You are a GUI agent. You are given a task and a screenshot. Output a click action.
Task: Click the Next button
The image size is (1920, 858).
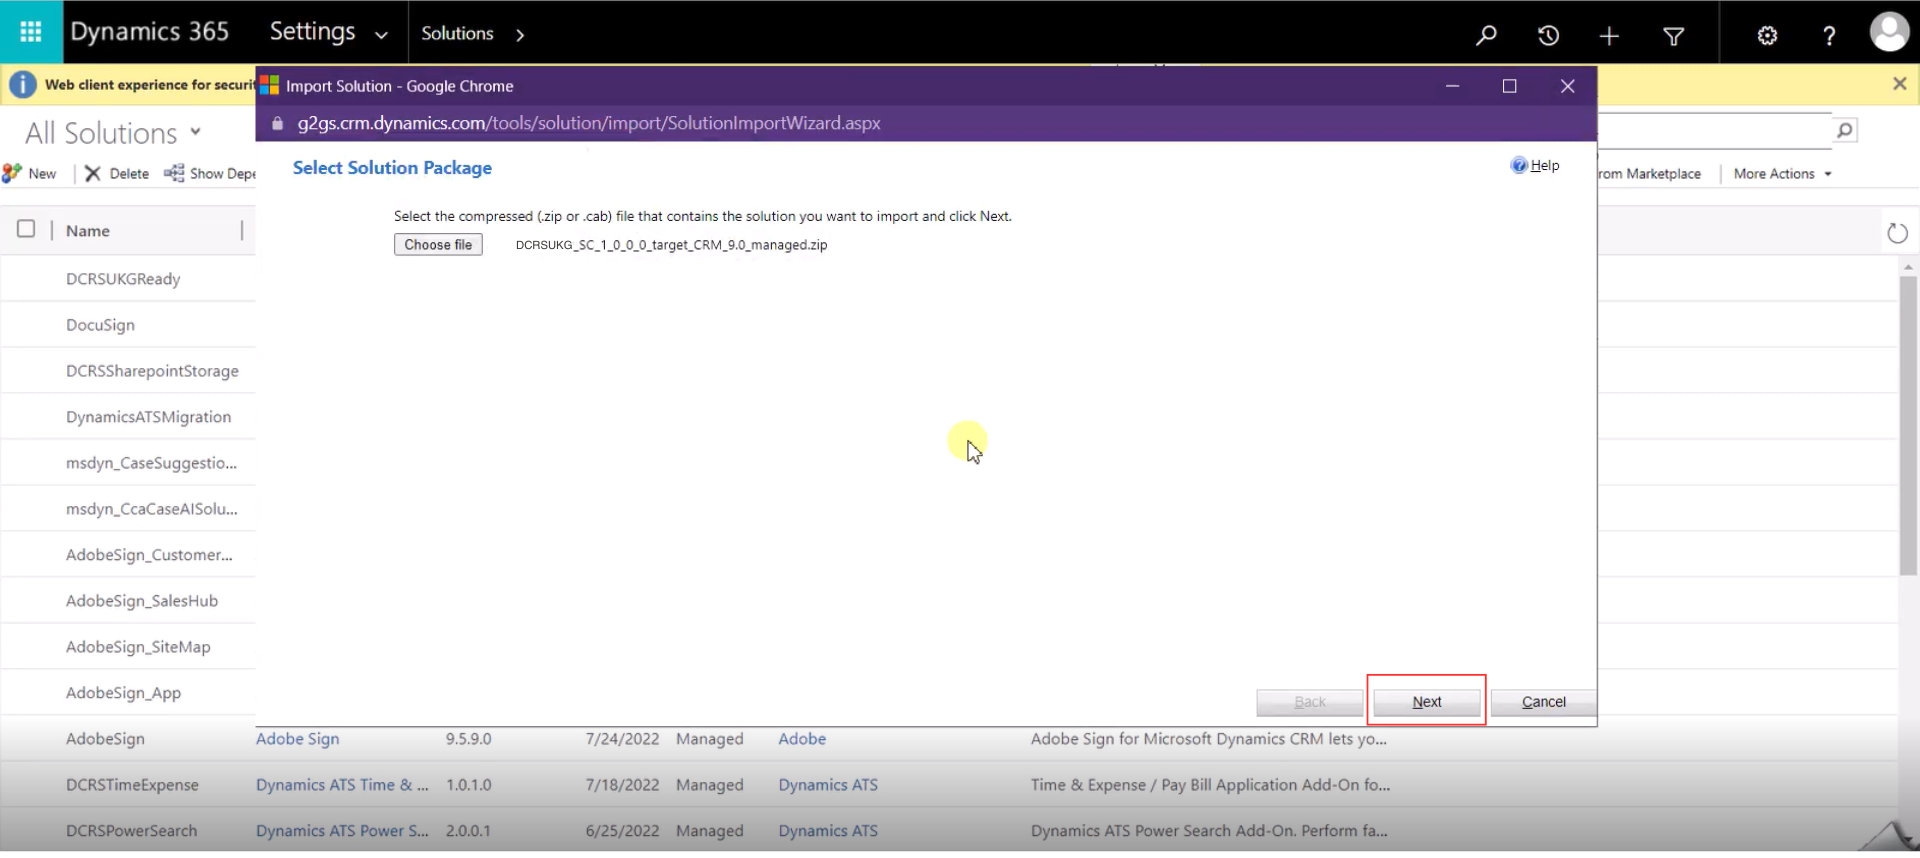point(1426,702)
